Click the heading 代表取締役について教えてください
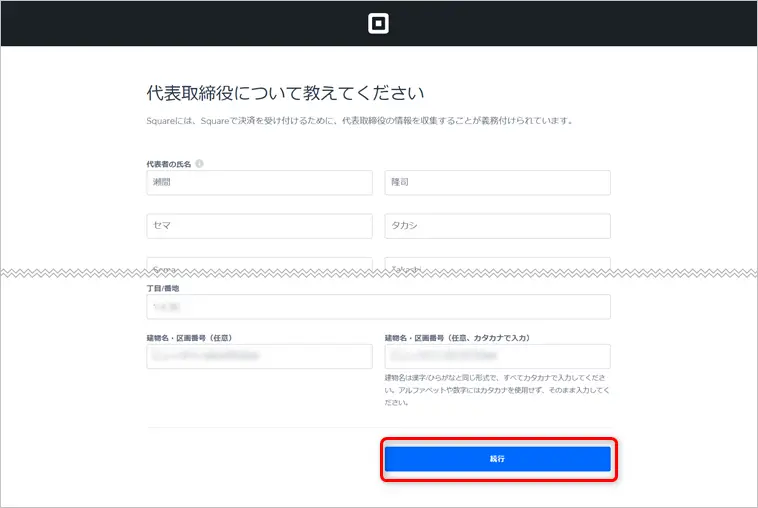 coord(286,93)
